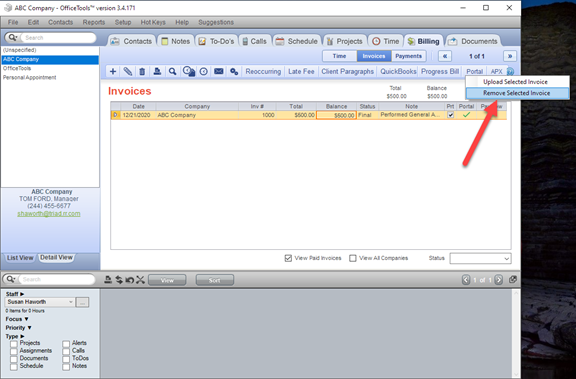The image size is (576, 379).
Task: Open gears settings icon in invoice toolbar
Action: 234,72
